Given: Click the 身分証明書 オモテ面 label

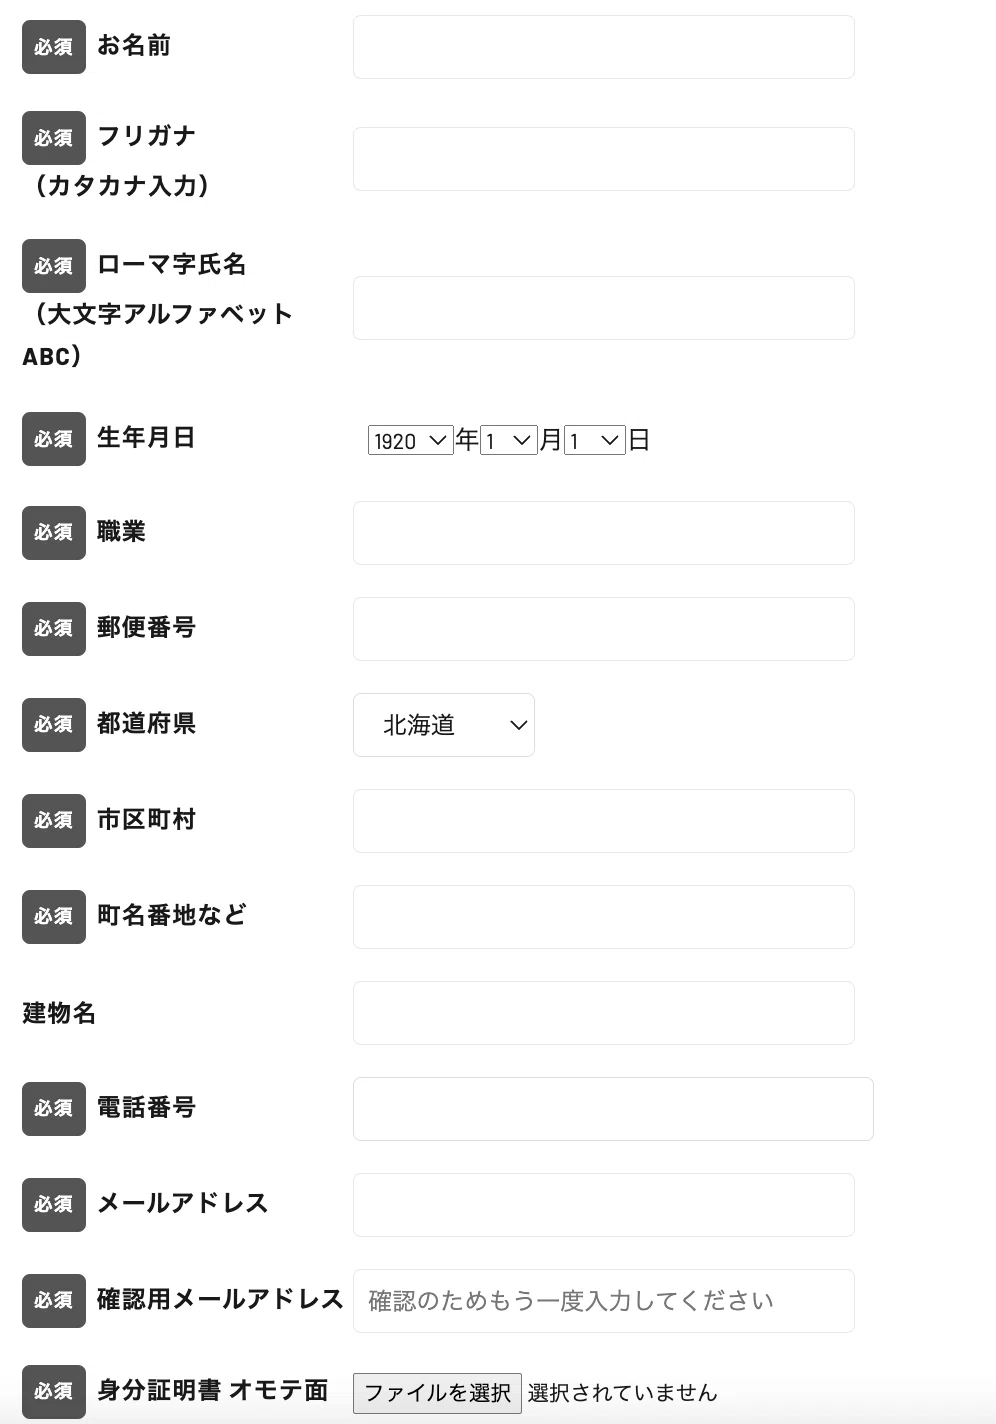Looking at the screenshot, I should click(x=213, y=1391).
